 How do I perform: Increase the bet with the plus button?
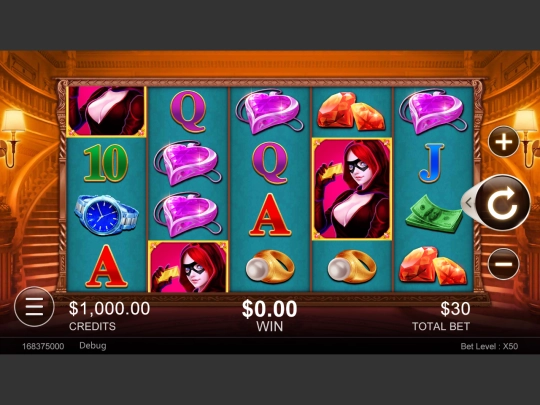(x=503, y=142)
